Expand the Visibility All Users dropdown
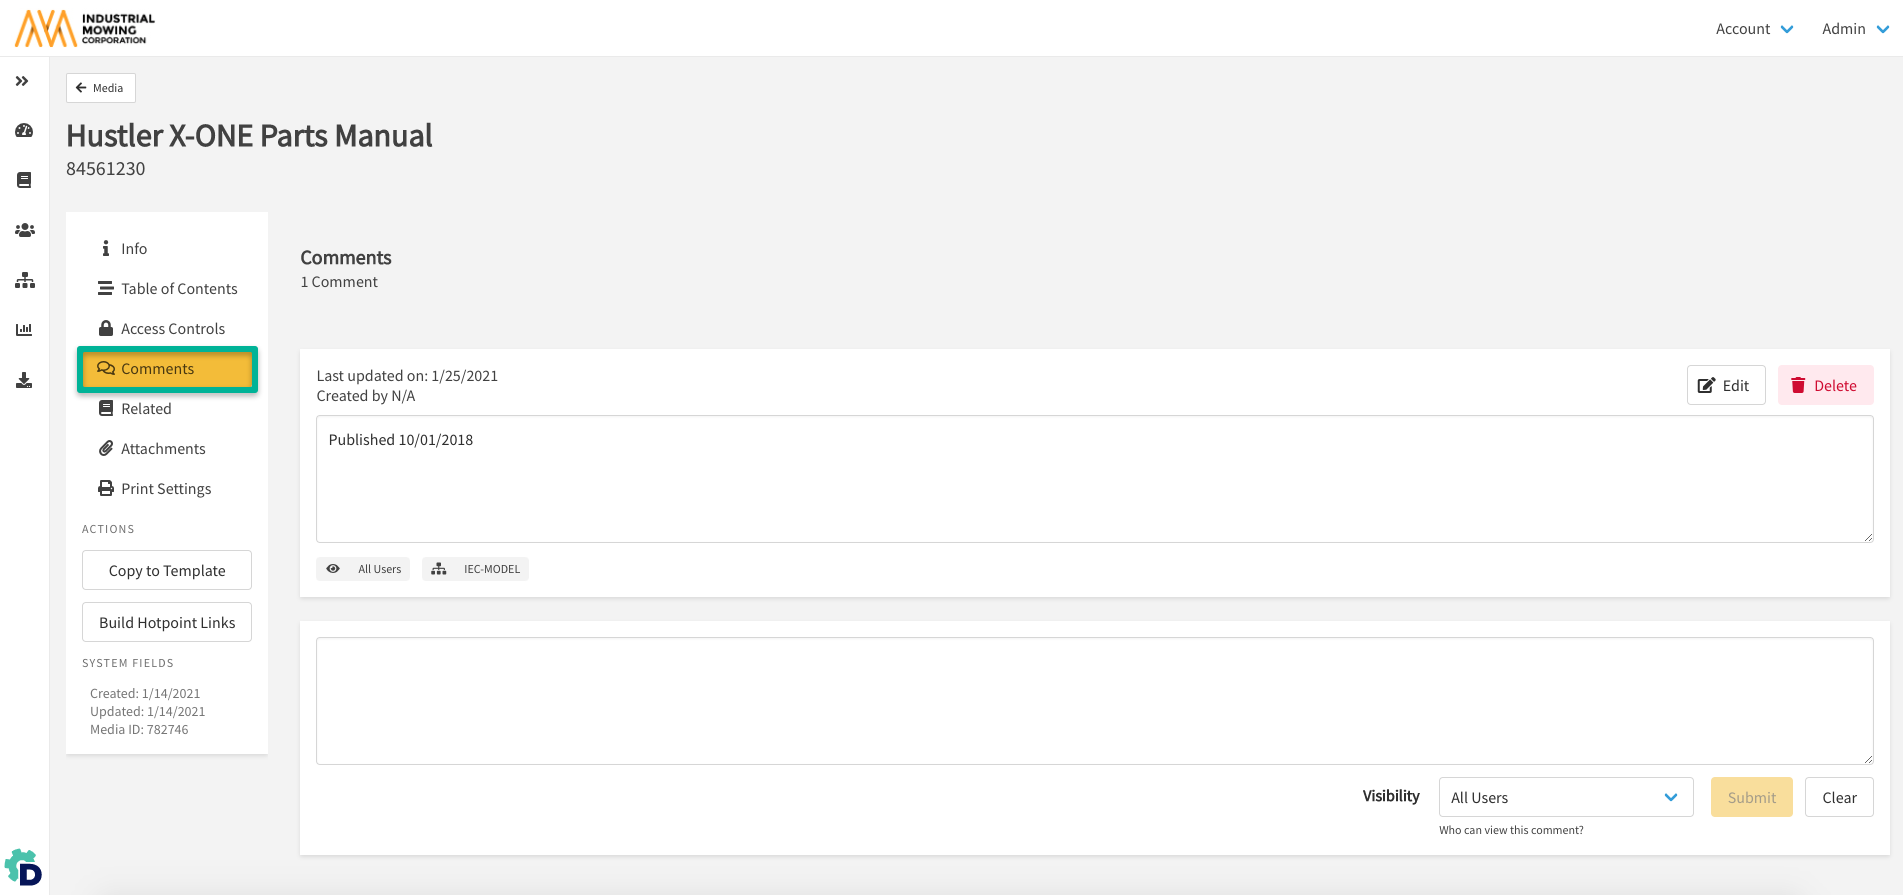This screenshot has height=895, width=1903. click(x=1565, y=797)
